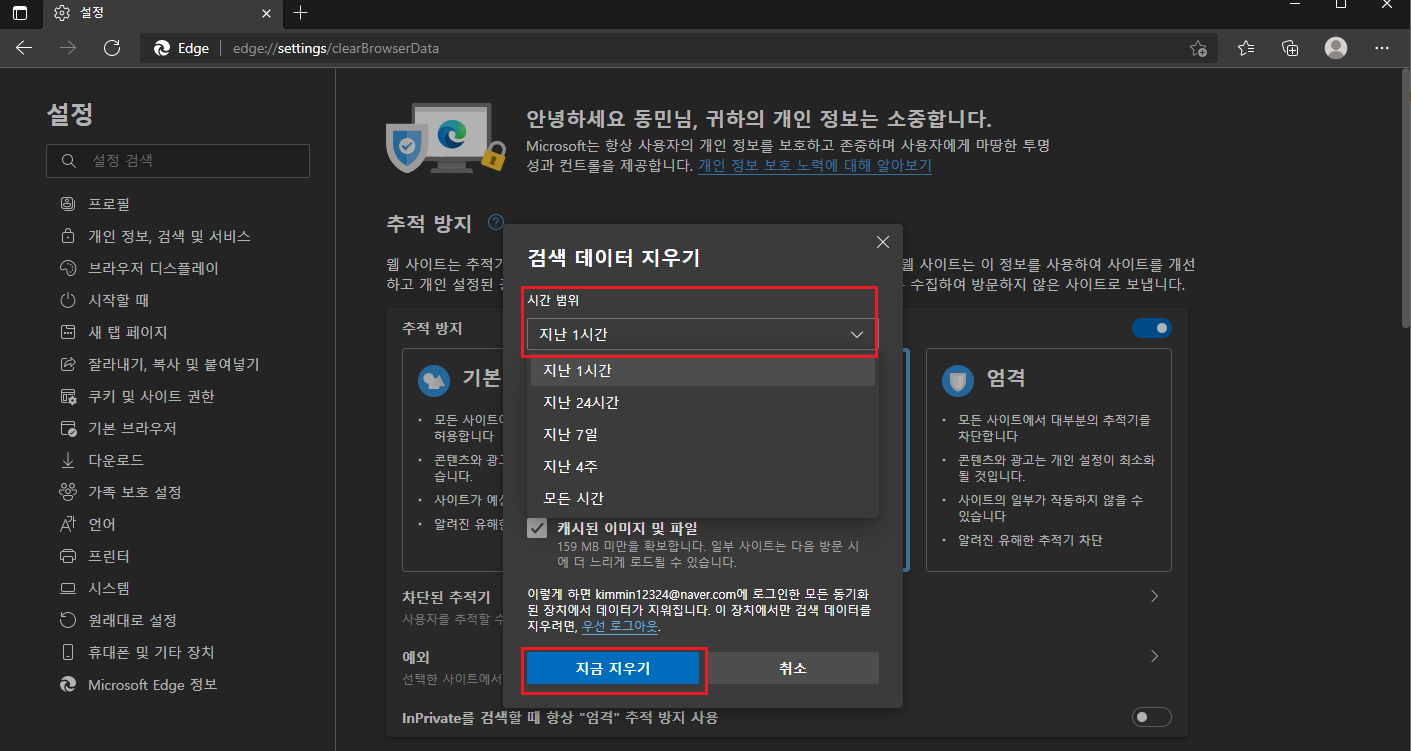Close the 설정 tab
1411x751 pixels.
266,13
